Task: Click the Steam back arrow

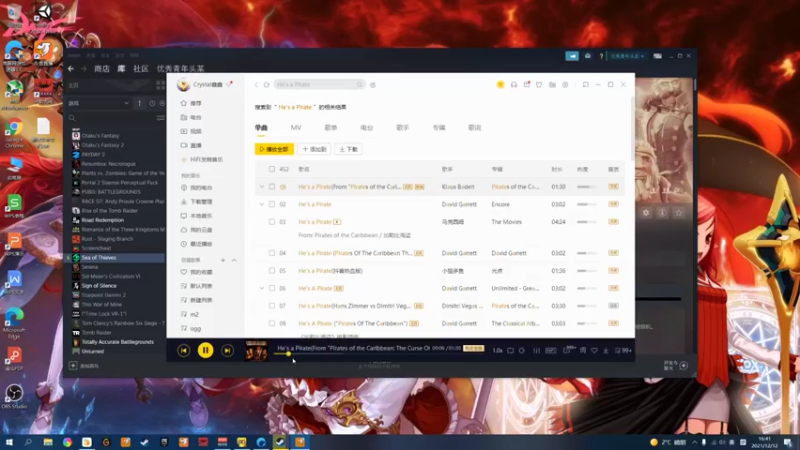Action: 71,68
